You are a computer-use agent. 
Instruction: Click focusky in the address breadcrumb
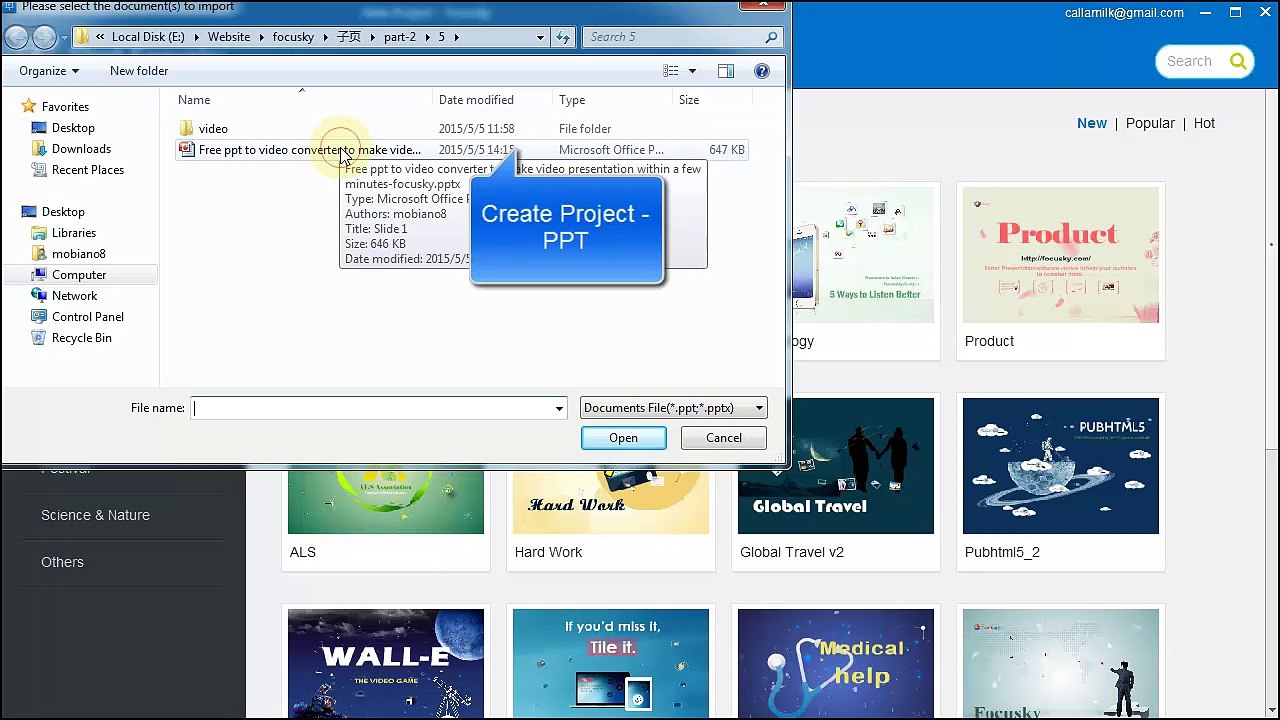(293, 37)
